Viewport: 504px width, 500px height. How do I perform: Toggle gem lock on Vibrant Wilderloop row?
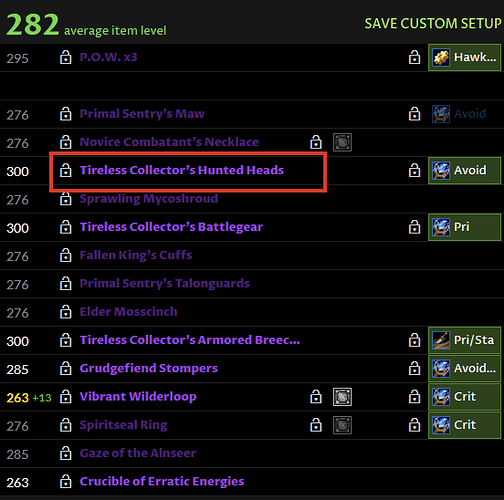click(x=316, y=397)
